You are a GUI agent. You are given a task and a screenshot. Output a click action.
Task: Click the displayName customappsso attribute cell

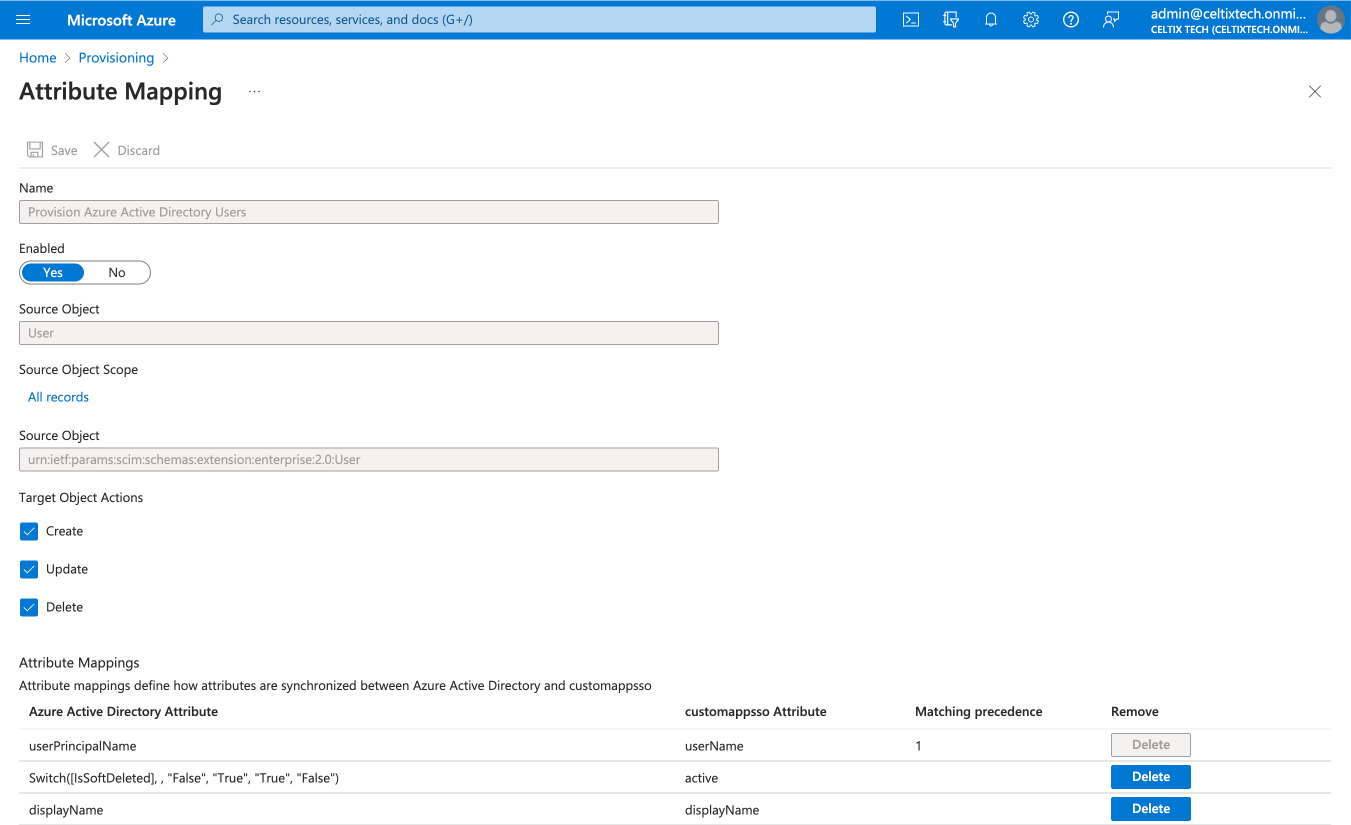pos(722,810)
